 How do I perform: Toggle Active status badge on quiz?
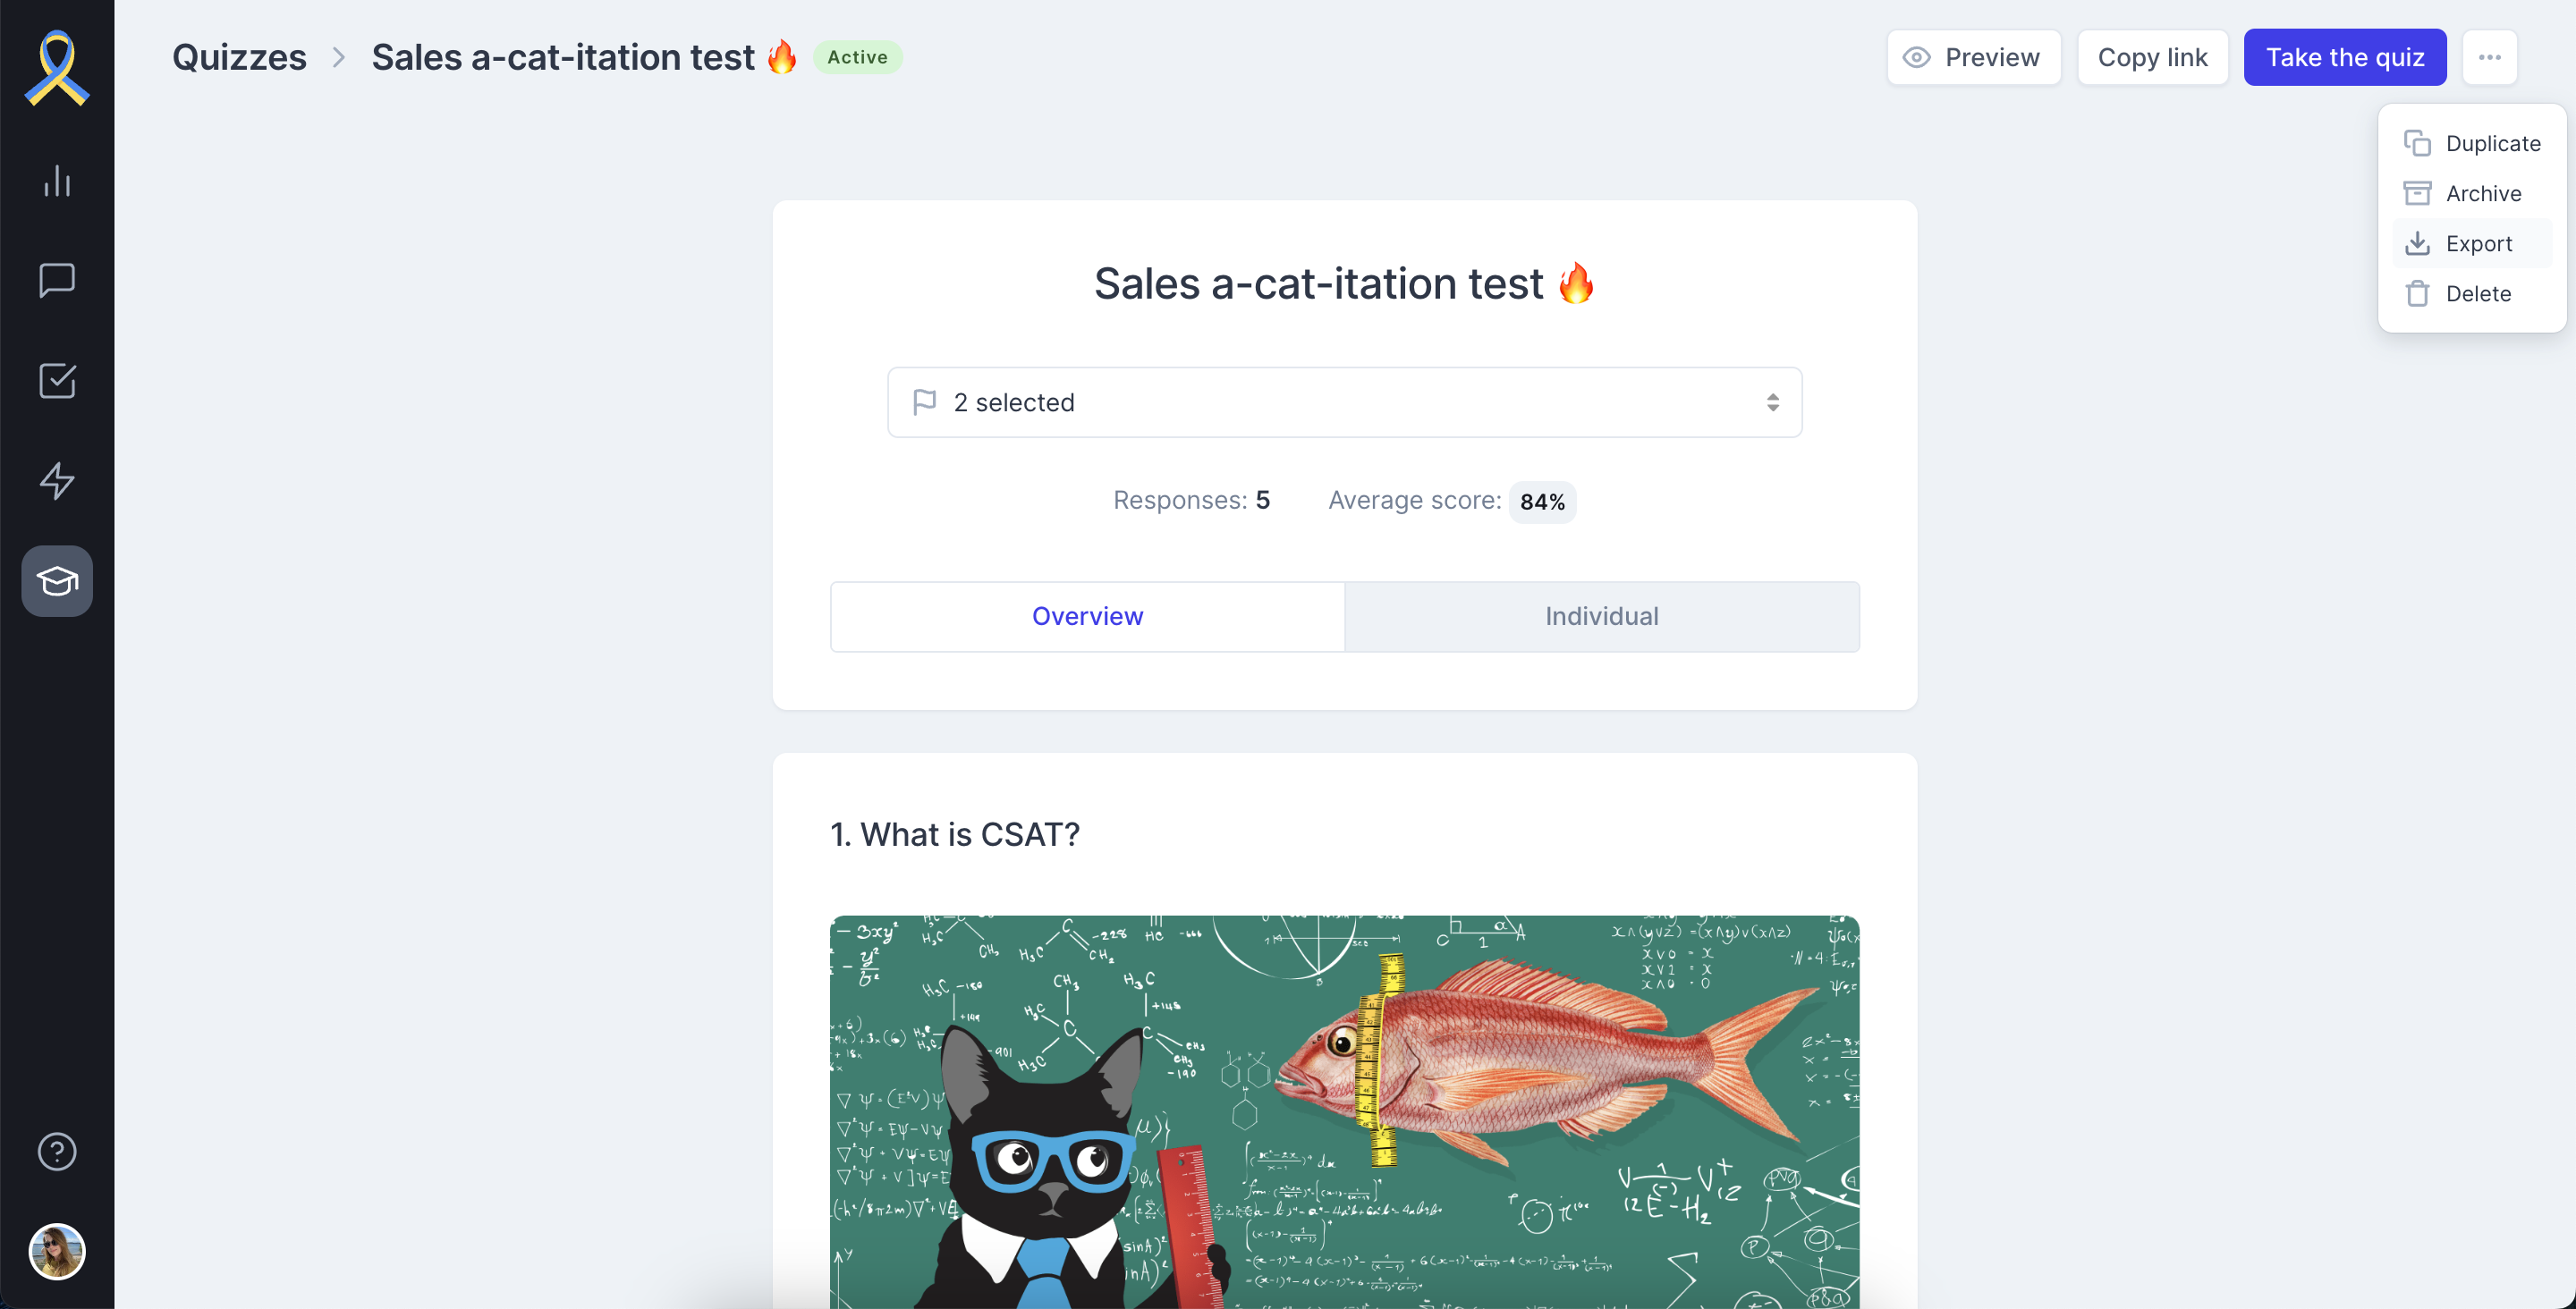coord(858,55)
